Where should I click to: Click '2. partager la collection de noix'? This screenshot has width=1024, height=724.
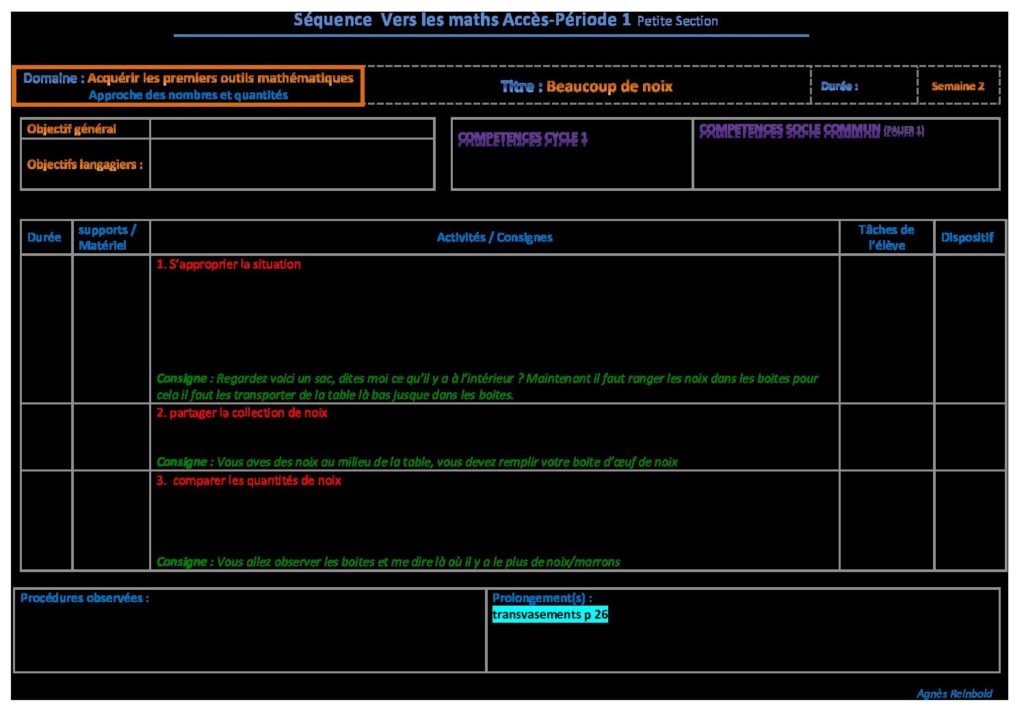241,413
